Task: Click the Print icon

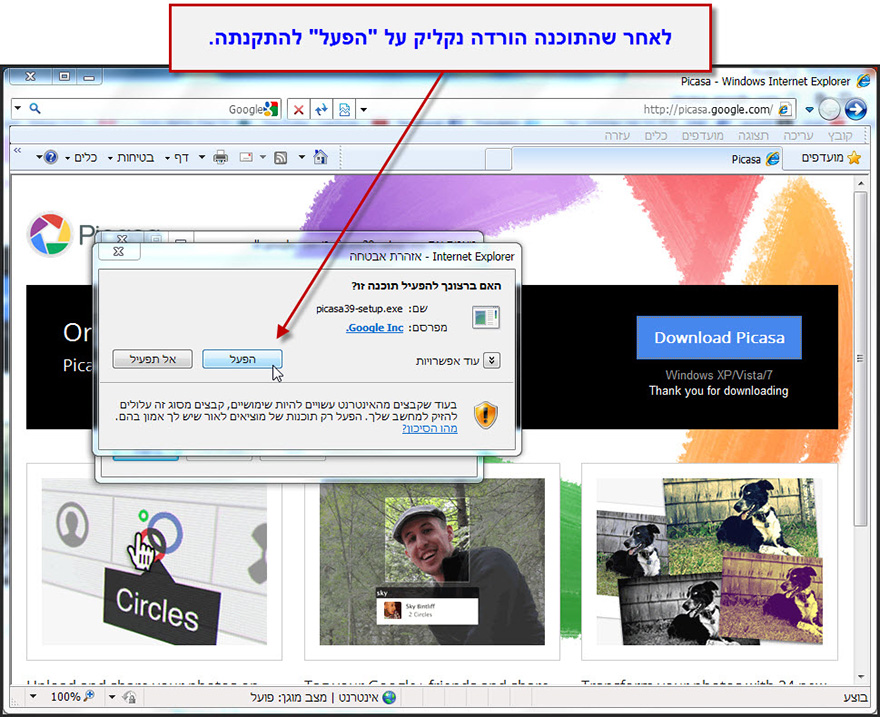Action: (221, 158)
